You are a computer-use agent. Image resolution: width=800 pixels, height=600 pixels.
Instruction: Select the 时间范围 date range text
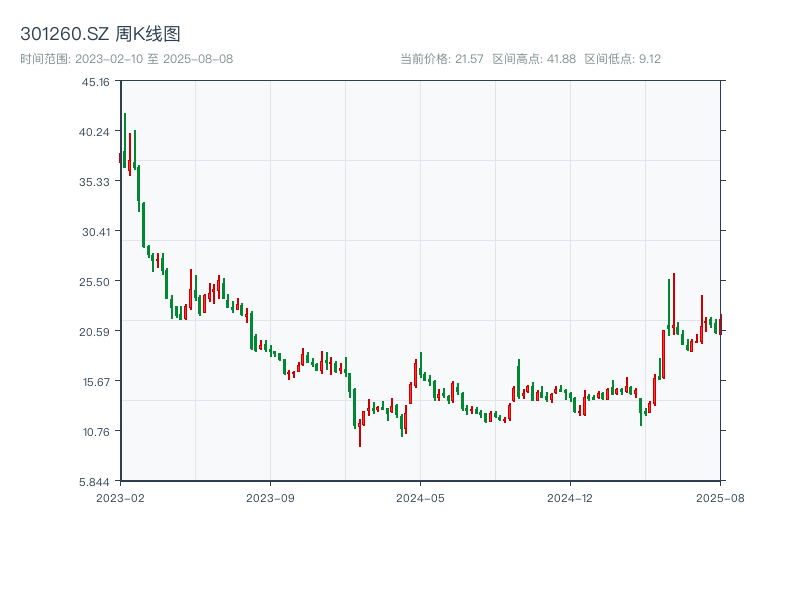[126, 59]
